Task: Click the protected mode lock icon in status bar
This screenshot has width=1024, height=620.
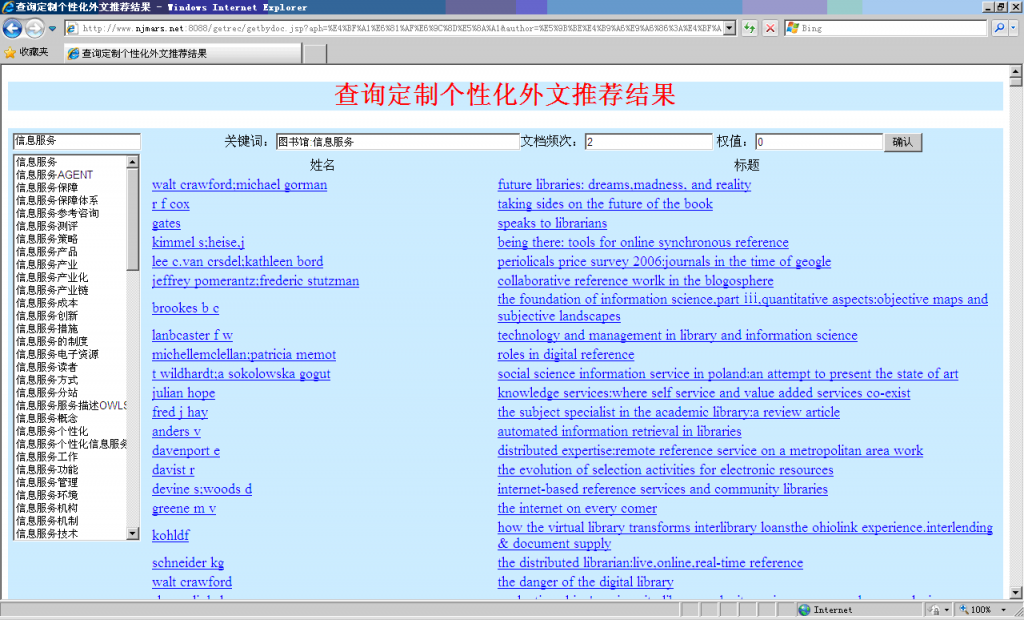Action: coord(935,610)
